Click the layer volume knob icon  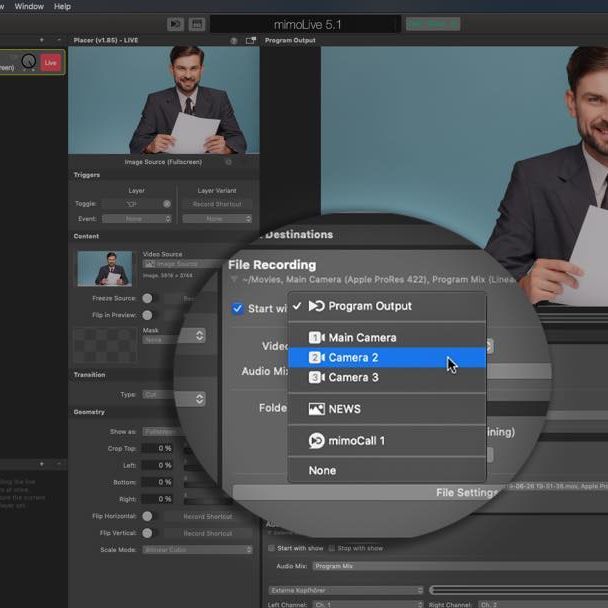28,63
